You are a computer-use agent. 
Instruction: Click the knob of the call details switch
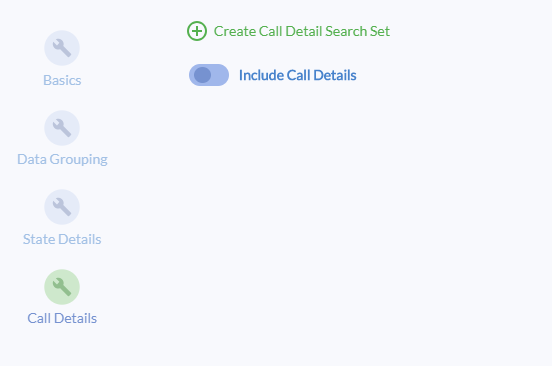[202, 75]
